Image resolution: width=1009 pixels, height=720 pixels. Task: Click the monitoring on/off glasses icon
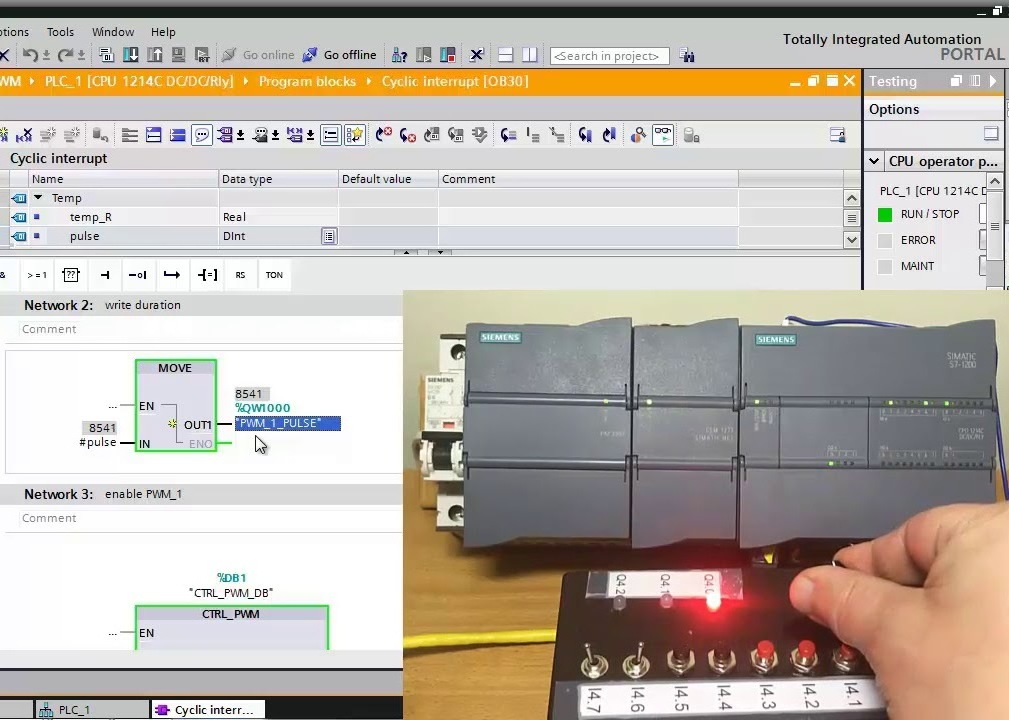662,135
